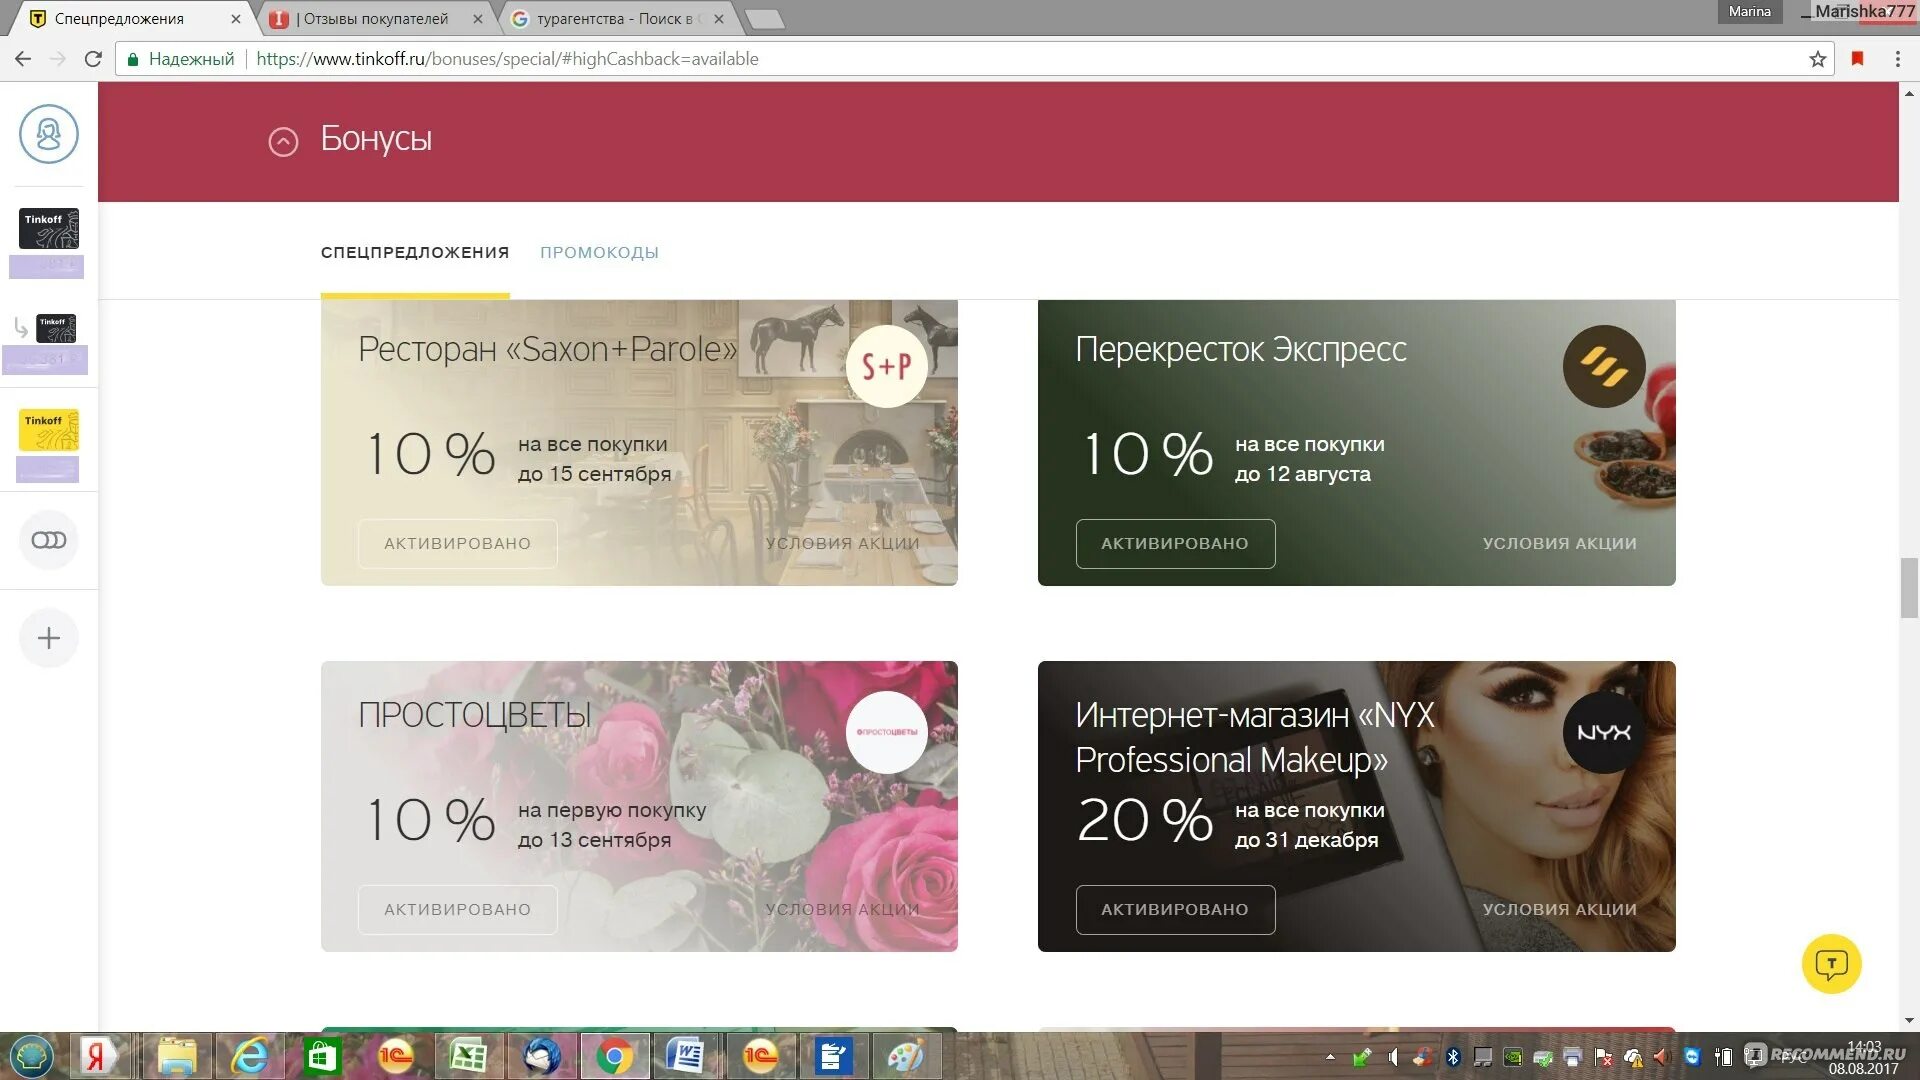Viewport: 1920px width, 1080px height.
Task: Open Условия акции link on NYX offer
Action: click(x=1559, y=909)
